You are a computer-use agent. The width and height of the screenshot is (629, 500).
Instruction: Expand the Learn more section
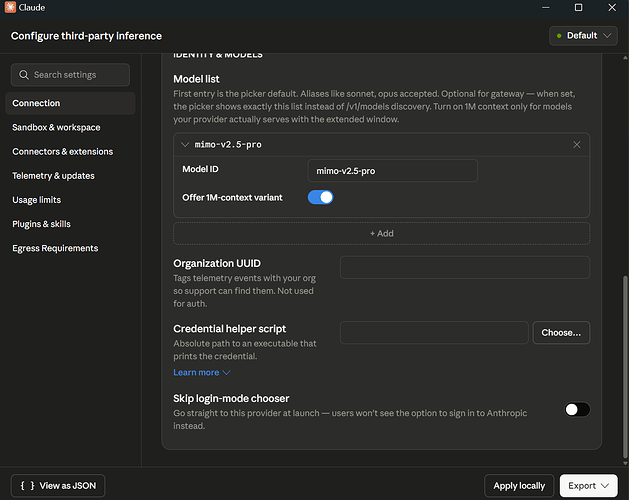pos(201,372)
